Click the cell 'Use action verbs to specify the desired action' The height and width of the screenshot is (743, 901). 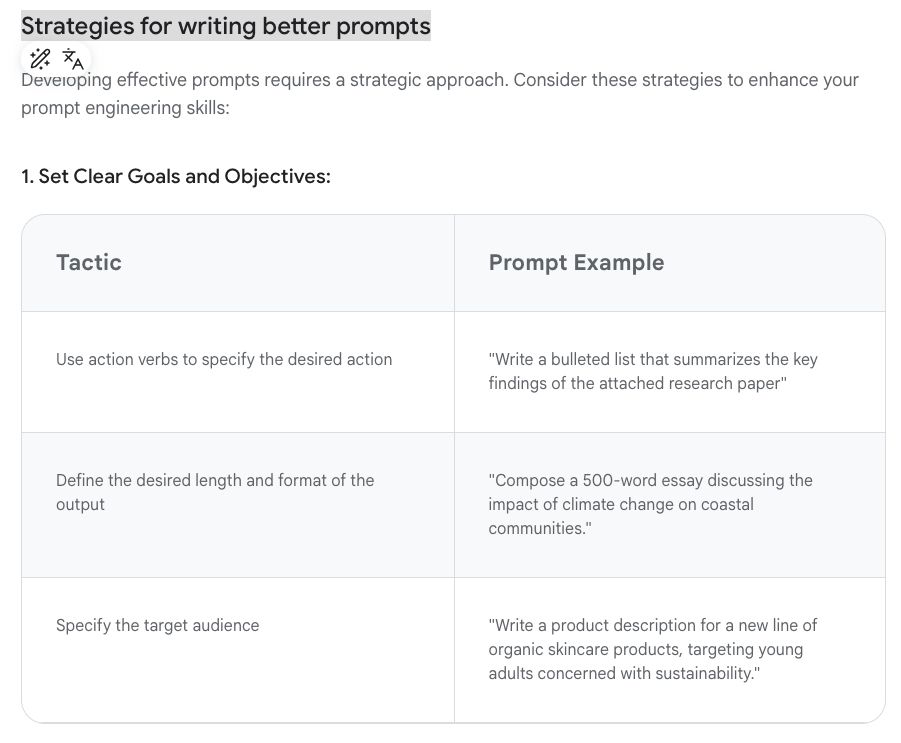(x=224, y=359)
